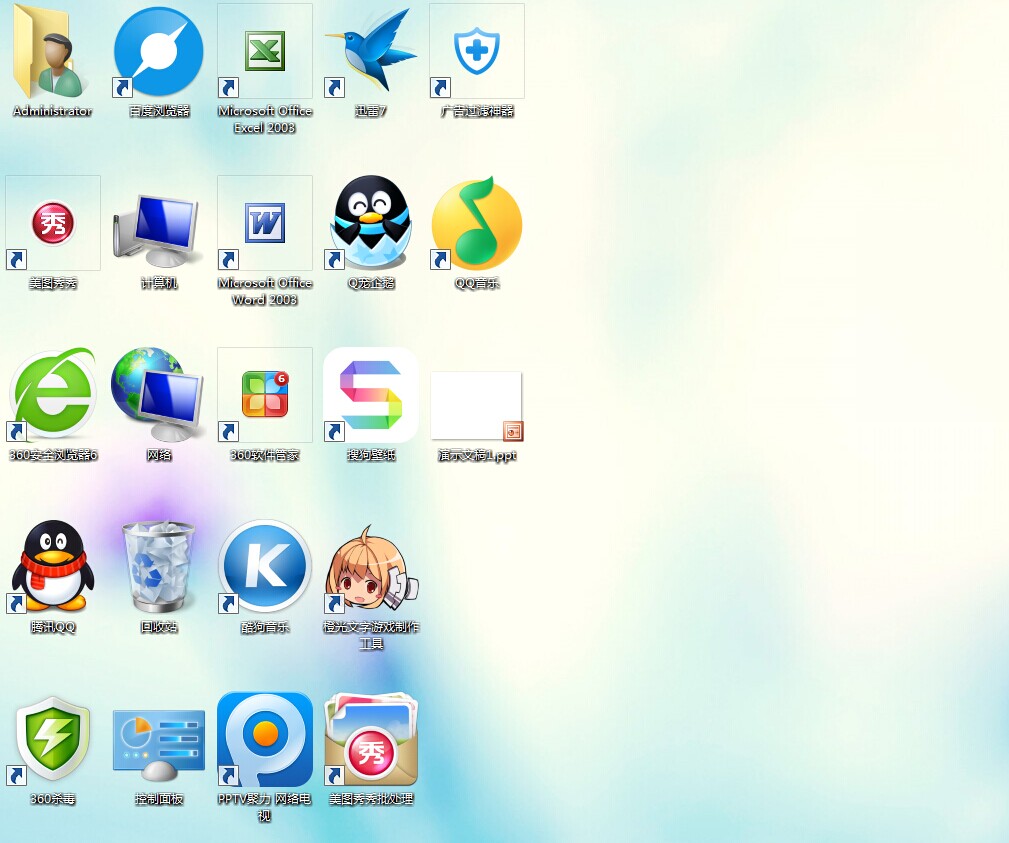1009x843 pixels.
Task: Click the "Q宠企鹅" label text
Action: (x=371, y=283)
